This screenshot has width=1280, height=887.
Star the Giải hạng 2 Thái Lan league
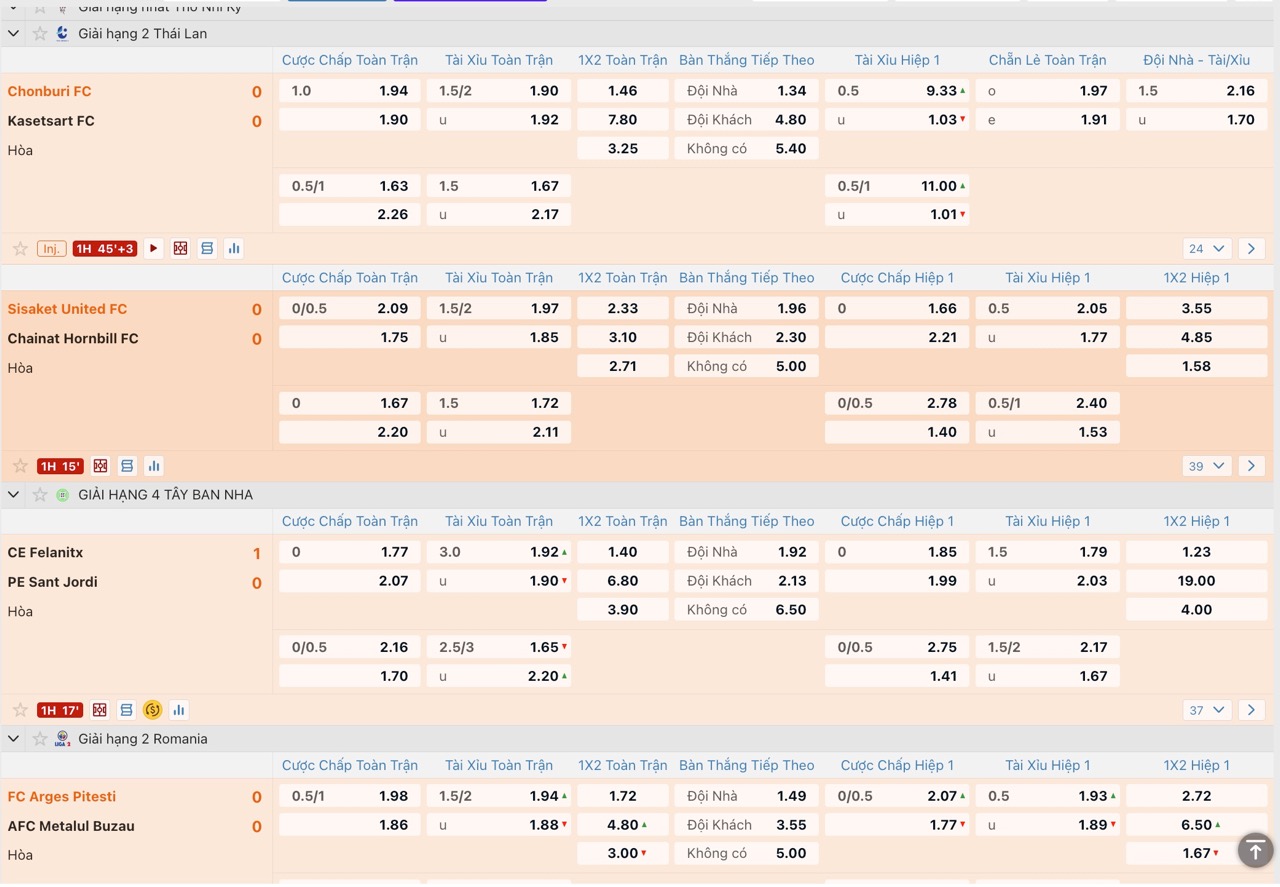pyautogui.click(x=40, y=33)
